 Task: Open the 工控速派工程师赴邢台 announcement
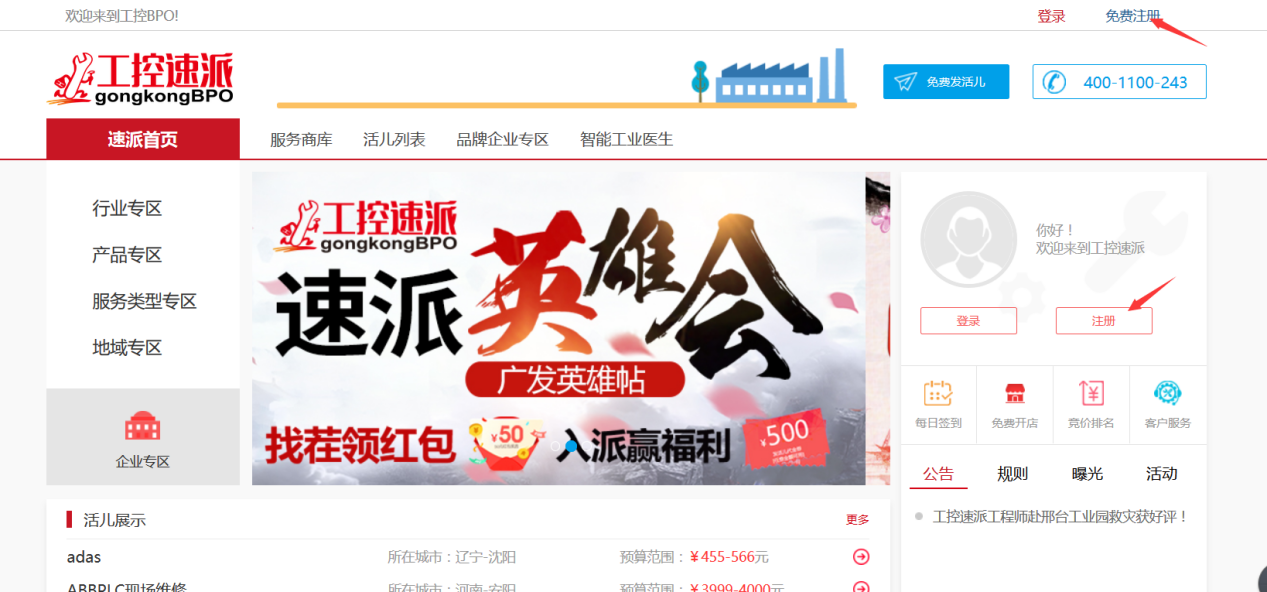coord(1060,517)
